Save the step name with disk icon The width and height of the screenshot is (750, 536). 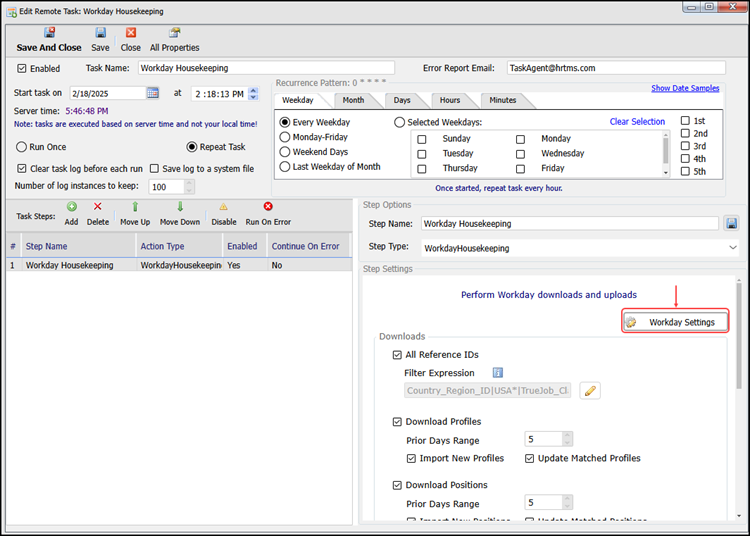click(x=731, y=223)
